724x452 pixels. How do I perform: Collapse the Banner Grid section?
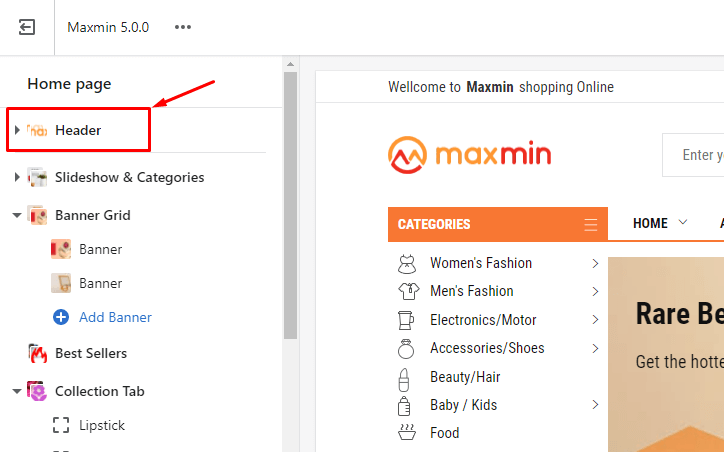17,215
